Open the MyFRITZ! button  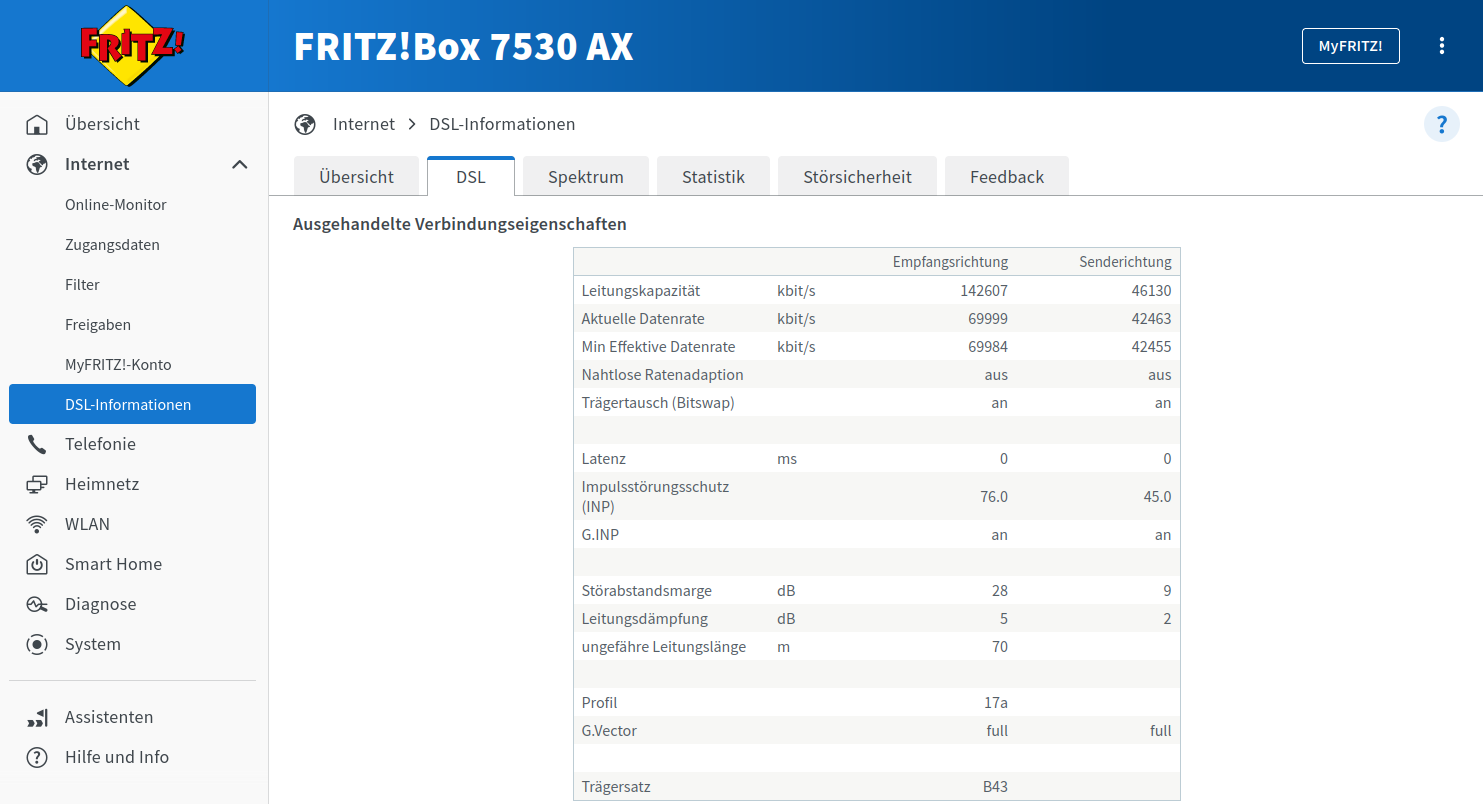click(x=1350, y=46)
